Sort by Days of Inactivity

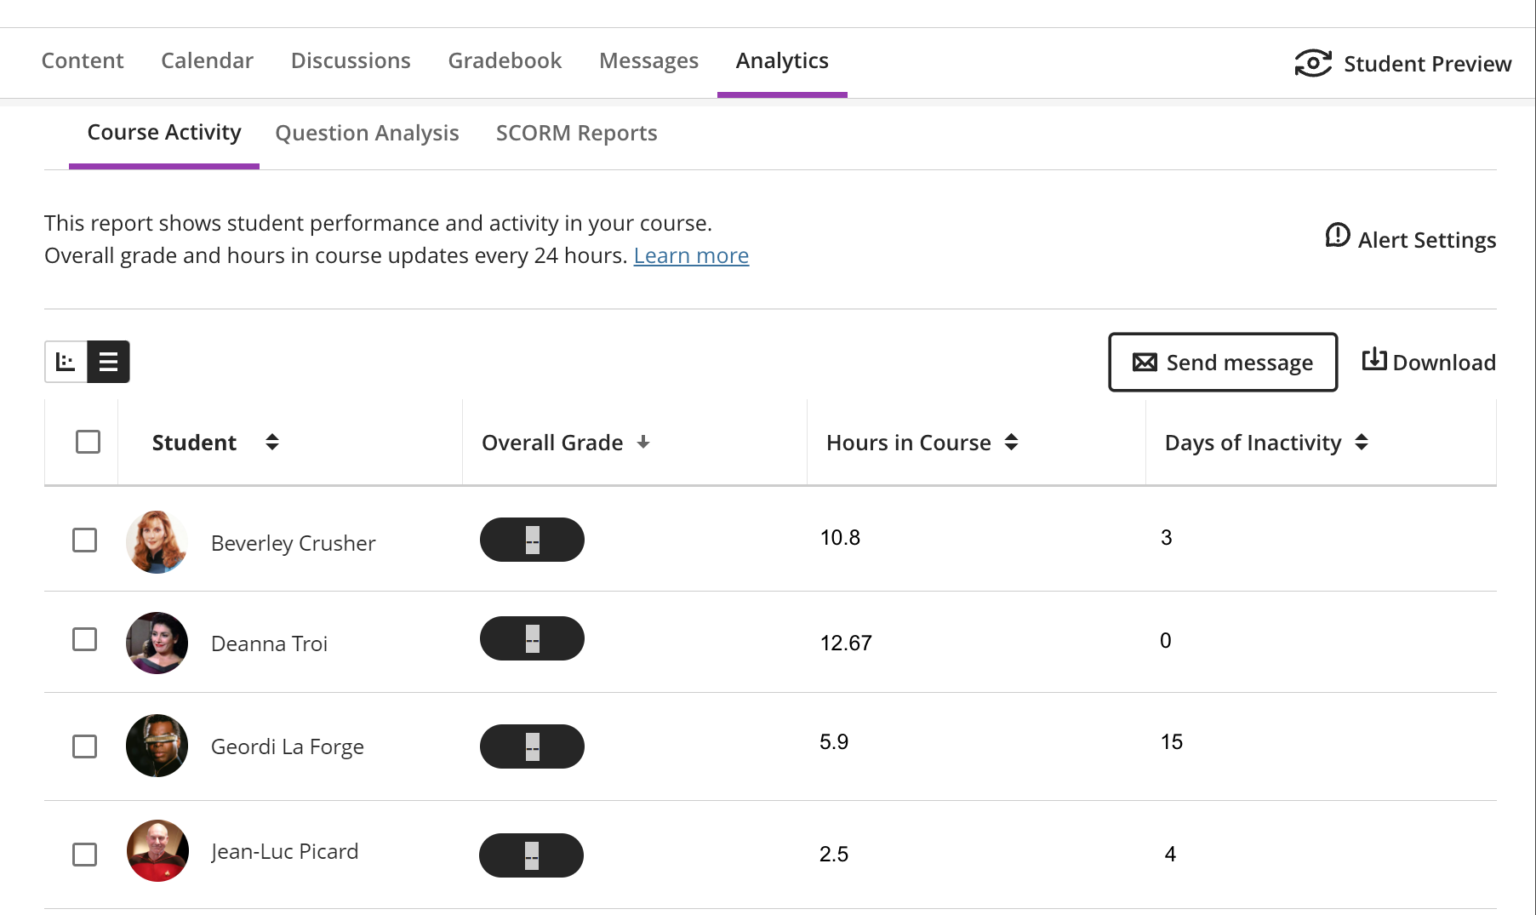coord(1362,441)
